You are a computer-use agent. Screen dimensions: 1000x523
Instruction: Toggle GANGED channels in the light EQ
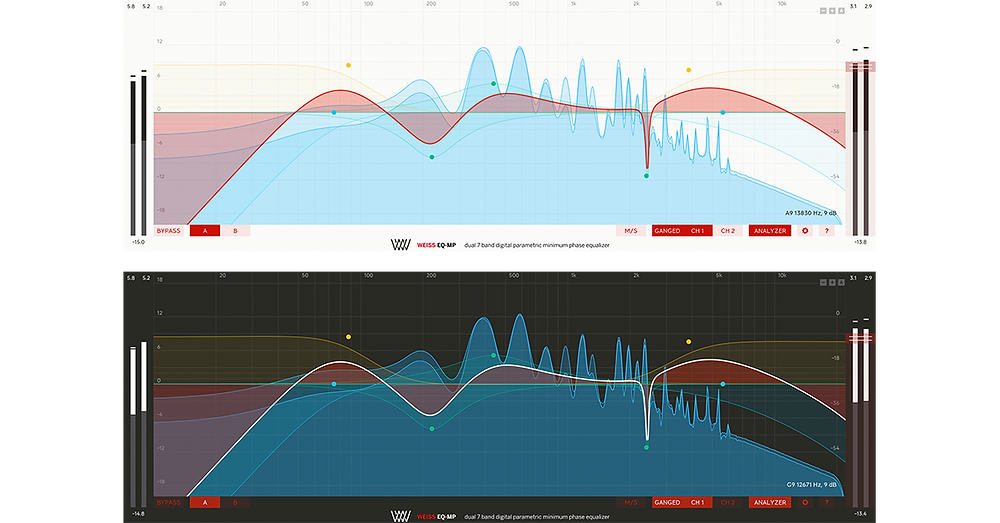point(667,231)
